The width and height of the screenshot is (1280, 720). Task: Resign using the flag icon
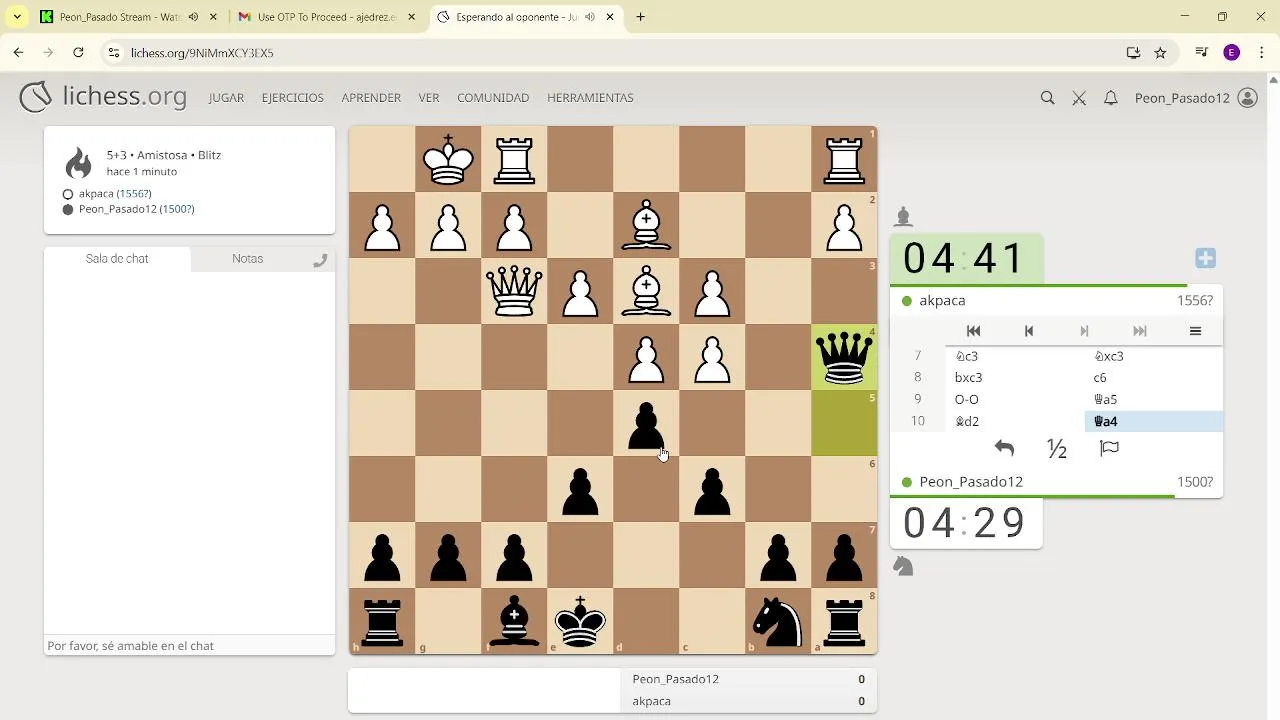(1109, 448)
